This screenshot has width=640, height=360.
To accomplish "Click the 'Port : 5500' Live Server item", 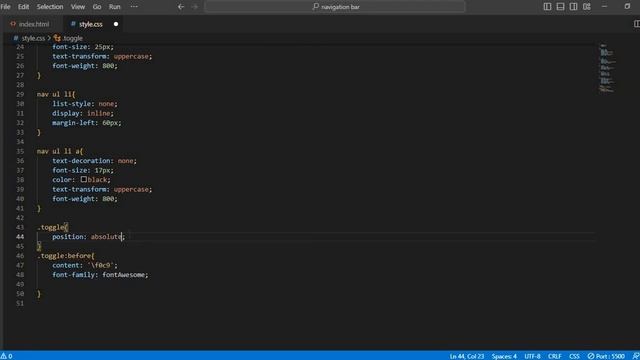I will [x=606, y=356].
